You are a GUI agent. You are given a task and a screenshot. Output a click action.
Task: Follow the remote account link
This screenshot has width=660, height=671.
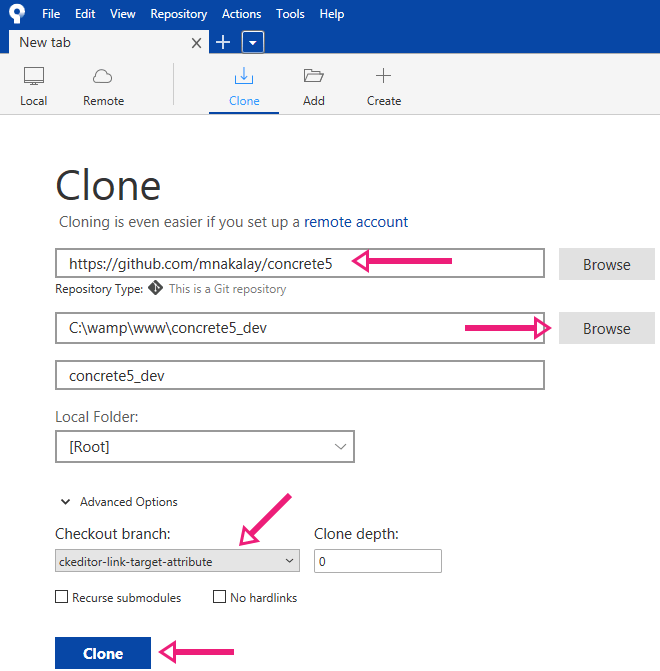click(356, 222)
